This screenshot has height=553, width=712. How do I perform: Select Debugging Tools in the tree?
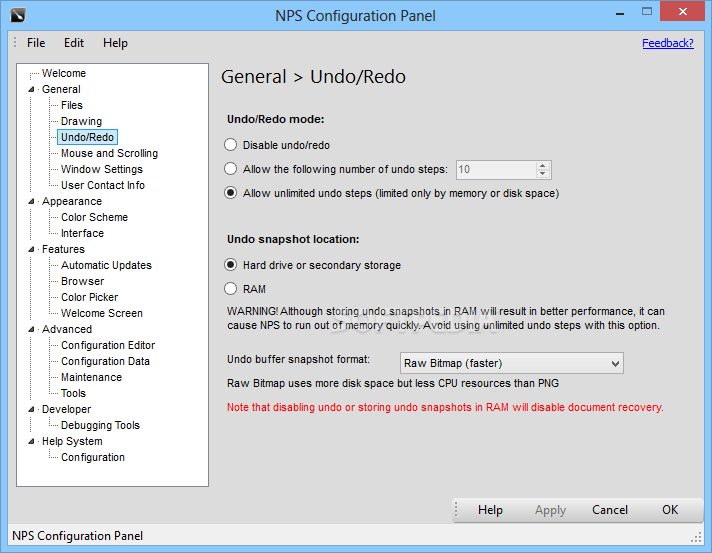(100, 425)
